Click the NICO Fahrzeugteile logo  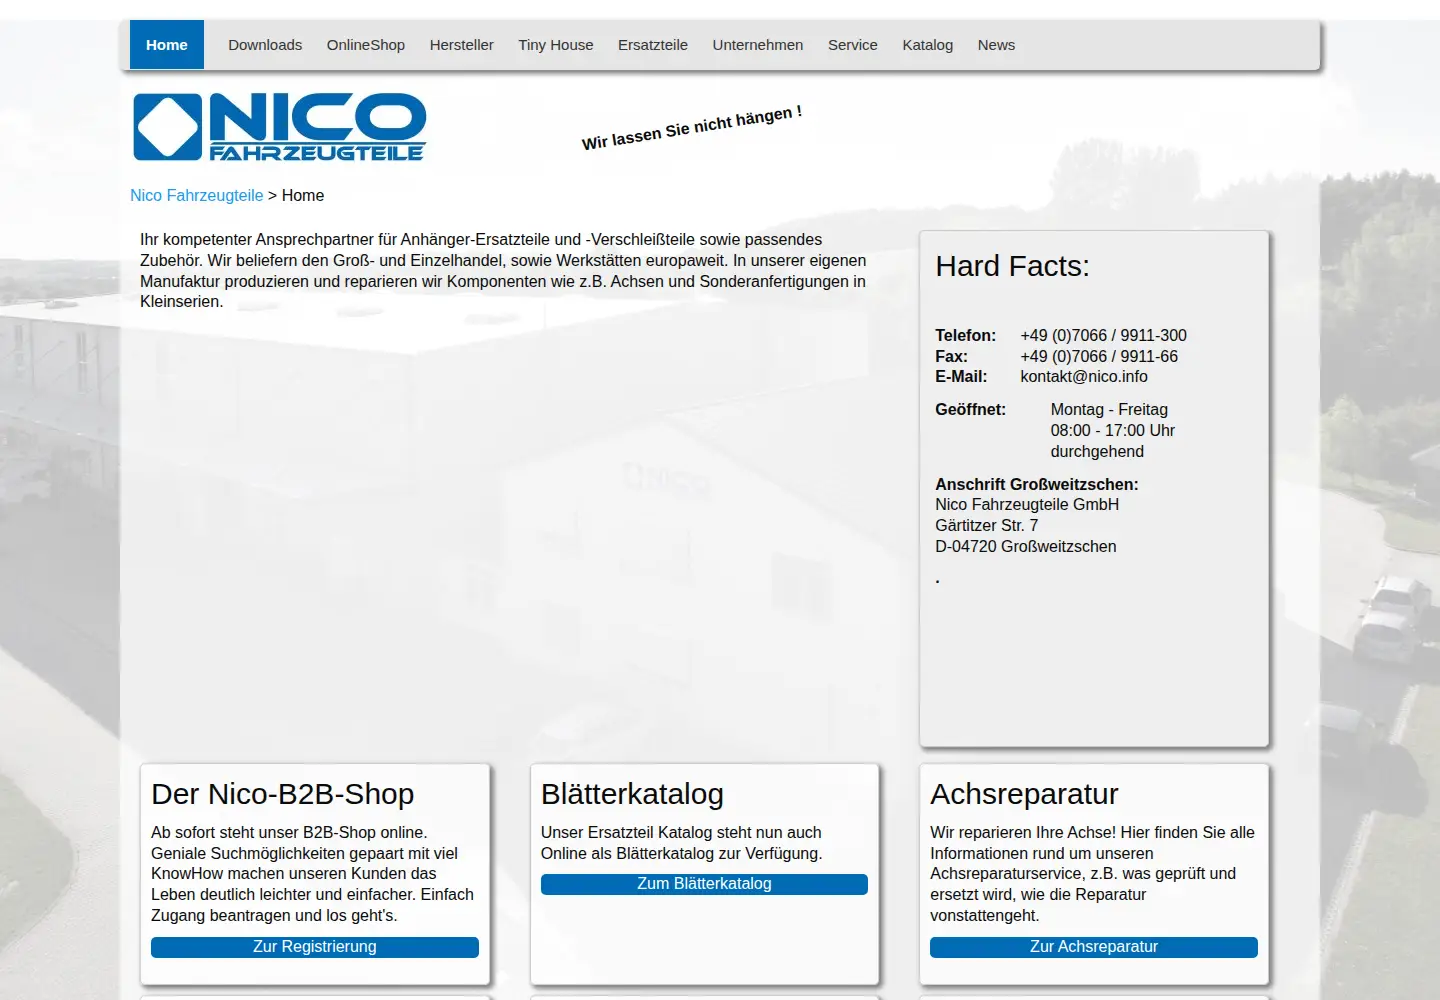pyautogui.click(x=280, y=127)
